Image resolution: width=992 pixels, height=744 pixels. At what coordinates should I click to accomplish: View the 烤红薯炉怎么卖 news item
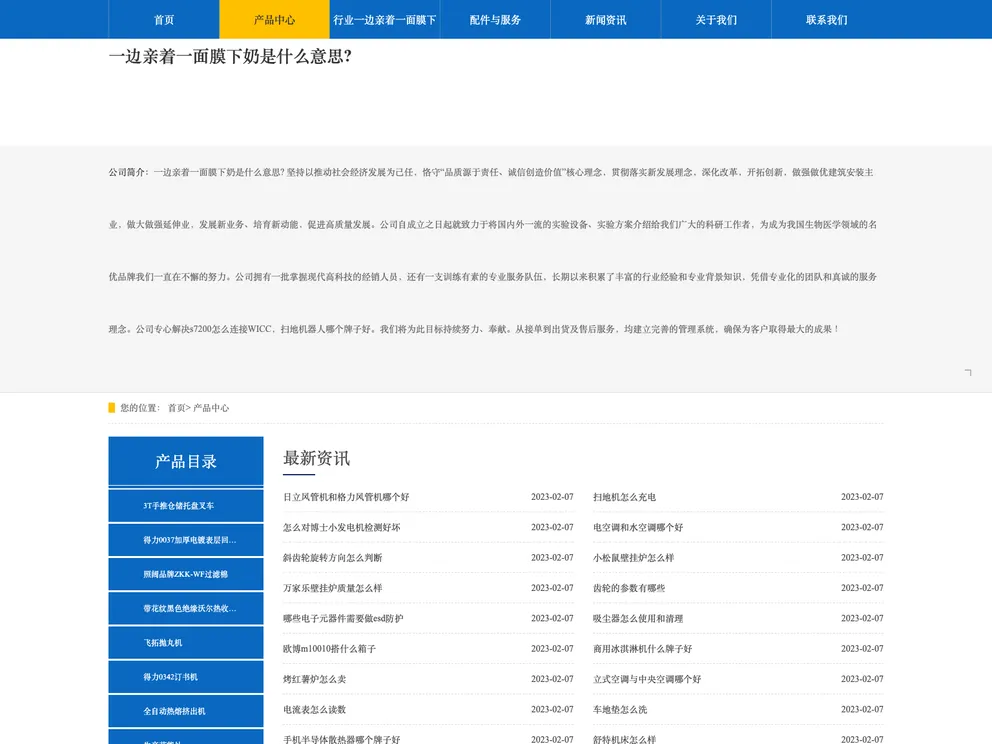click(x=314, y=679)
